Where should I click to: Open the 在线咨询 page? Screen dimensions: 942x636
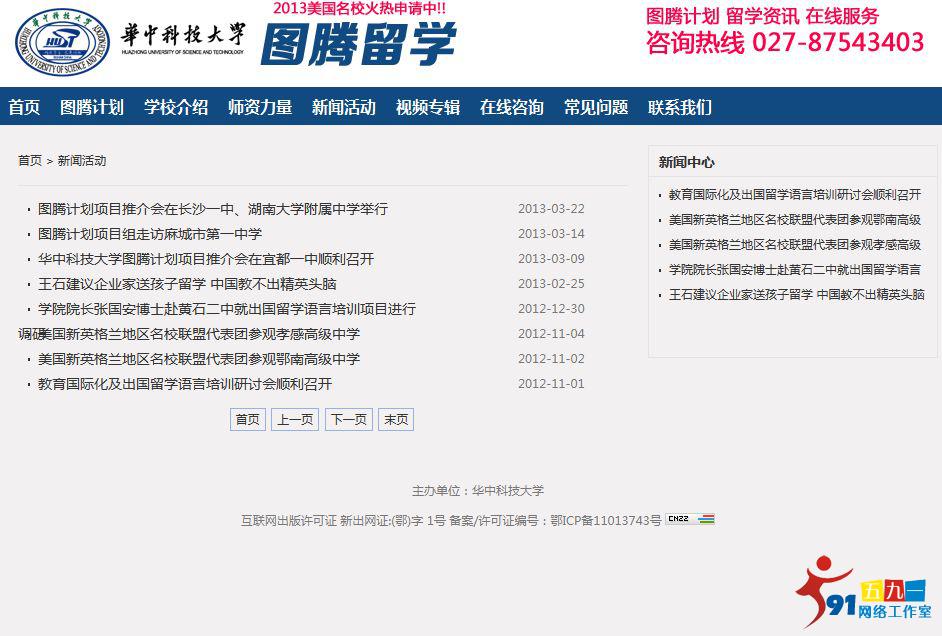tap(511, 107)
